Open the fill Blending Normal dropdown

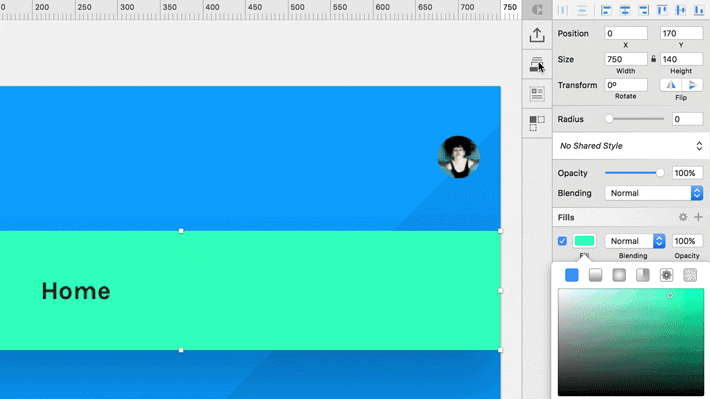point(635,241)
